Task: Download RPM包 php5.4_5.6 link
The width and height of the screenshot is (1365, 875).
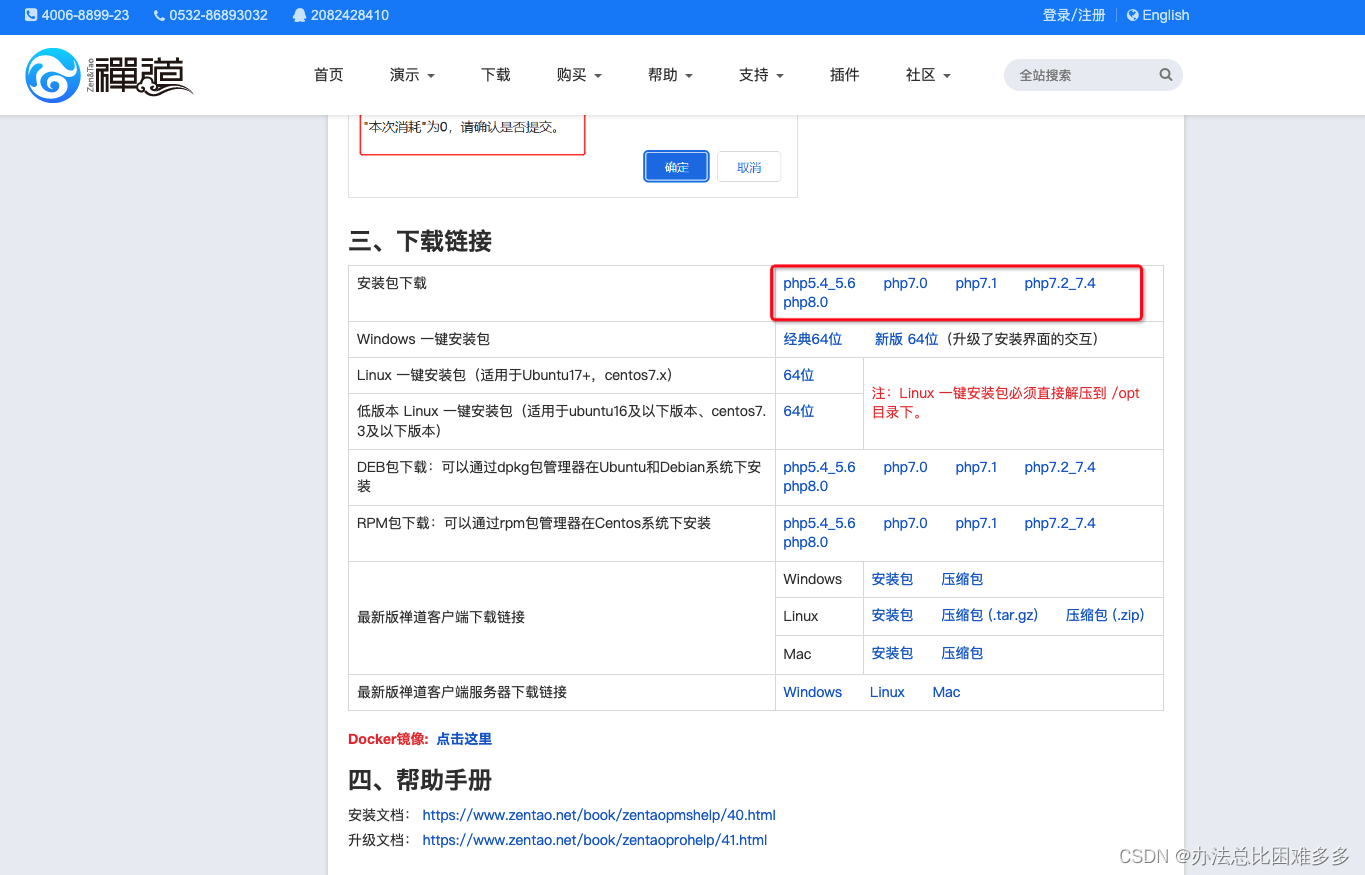Action: pyautogui.click(x=819, y=523)
